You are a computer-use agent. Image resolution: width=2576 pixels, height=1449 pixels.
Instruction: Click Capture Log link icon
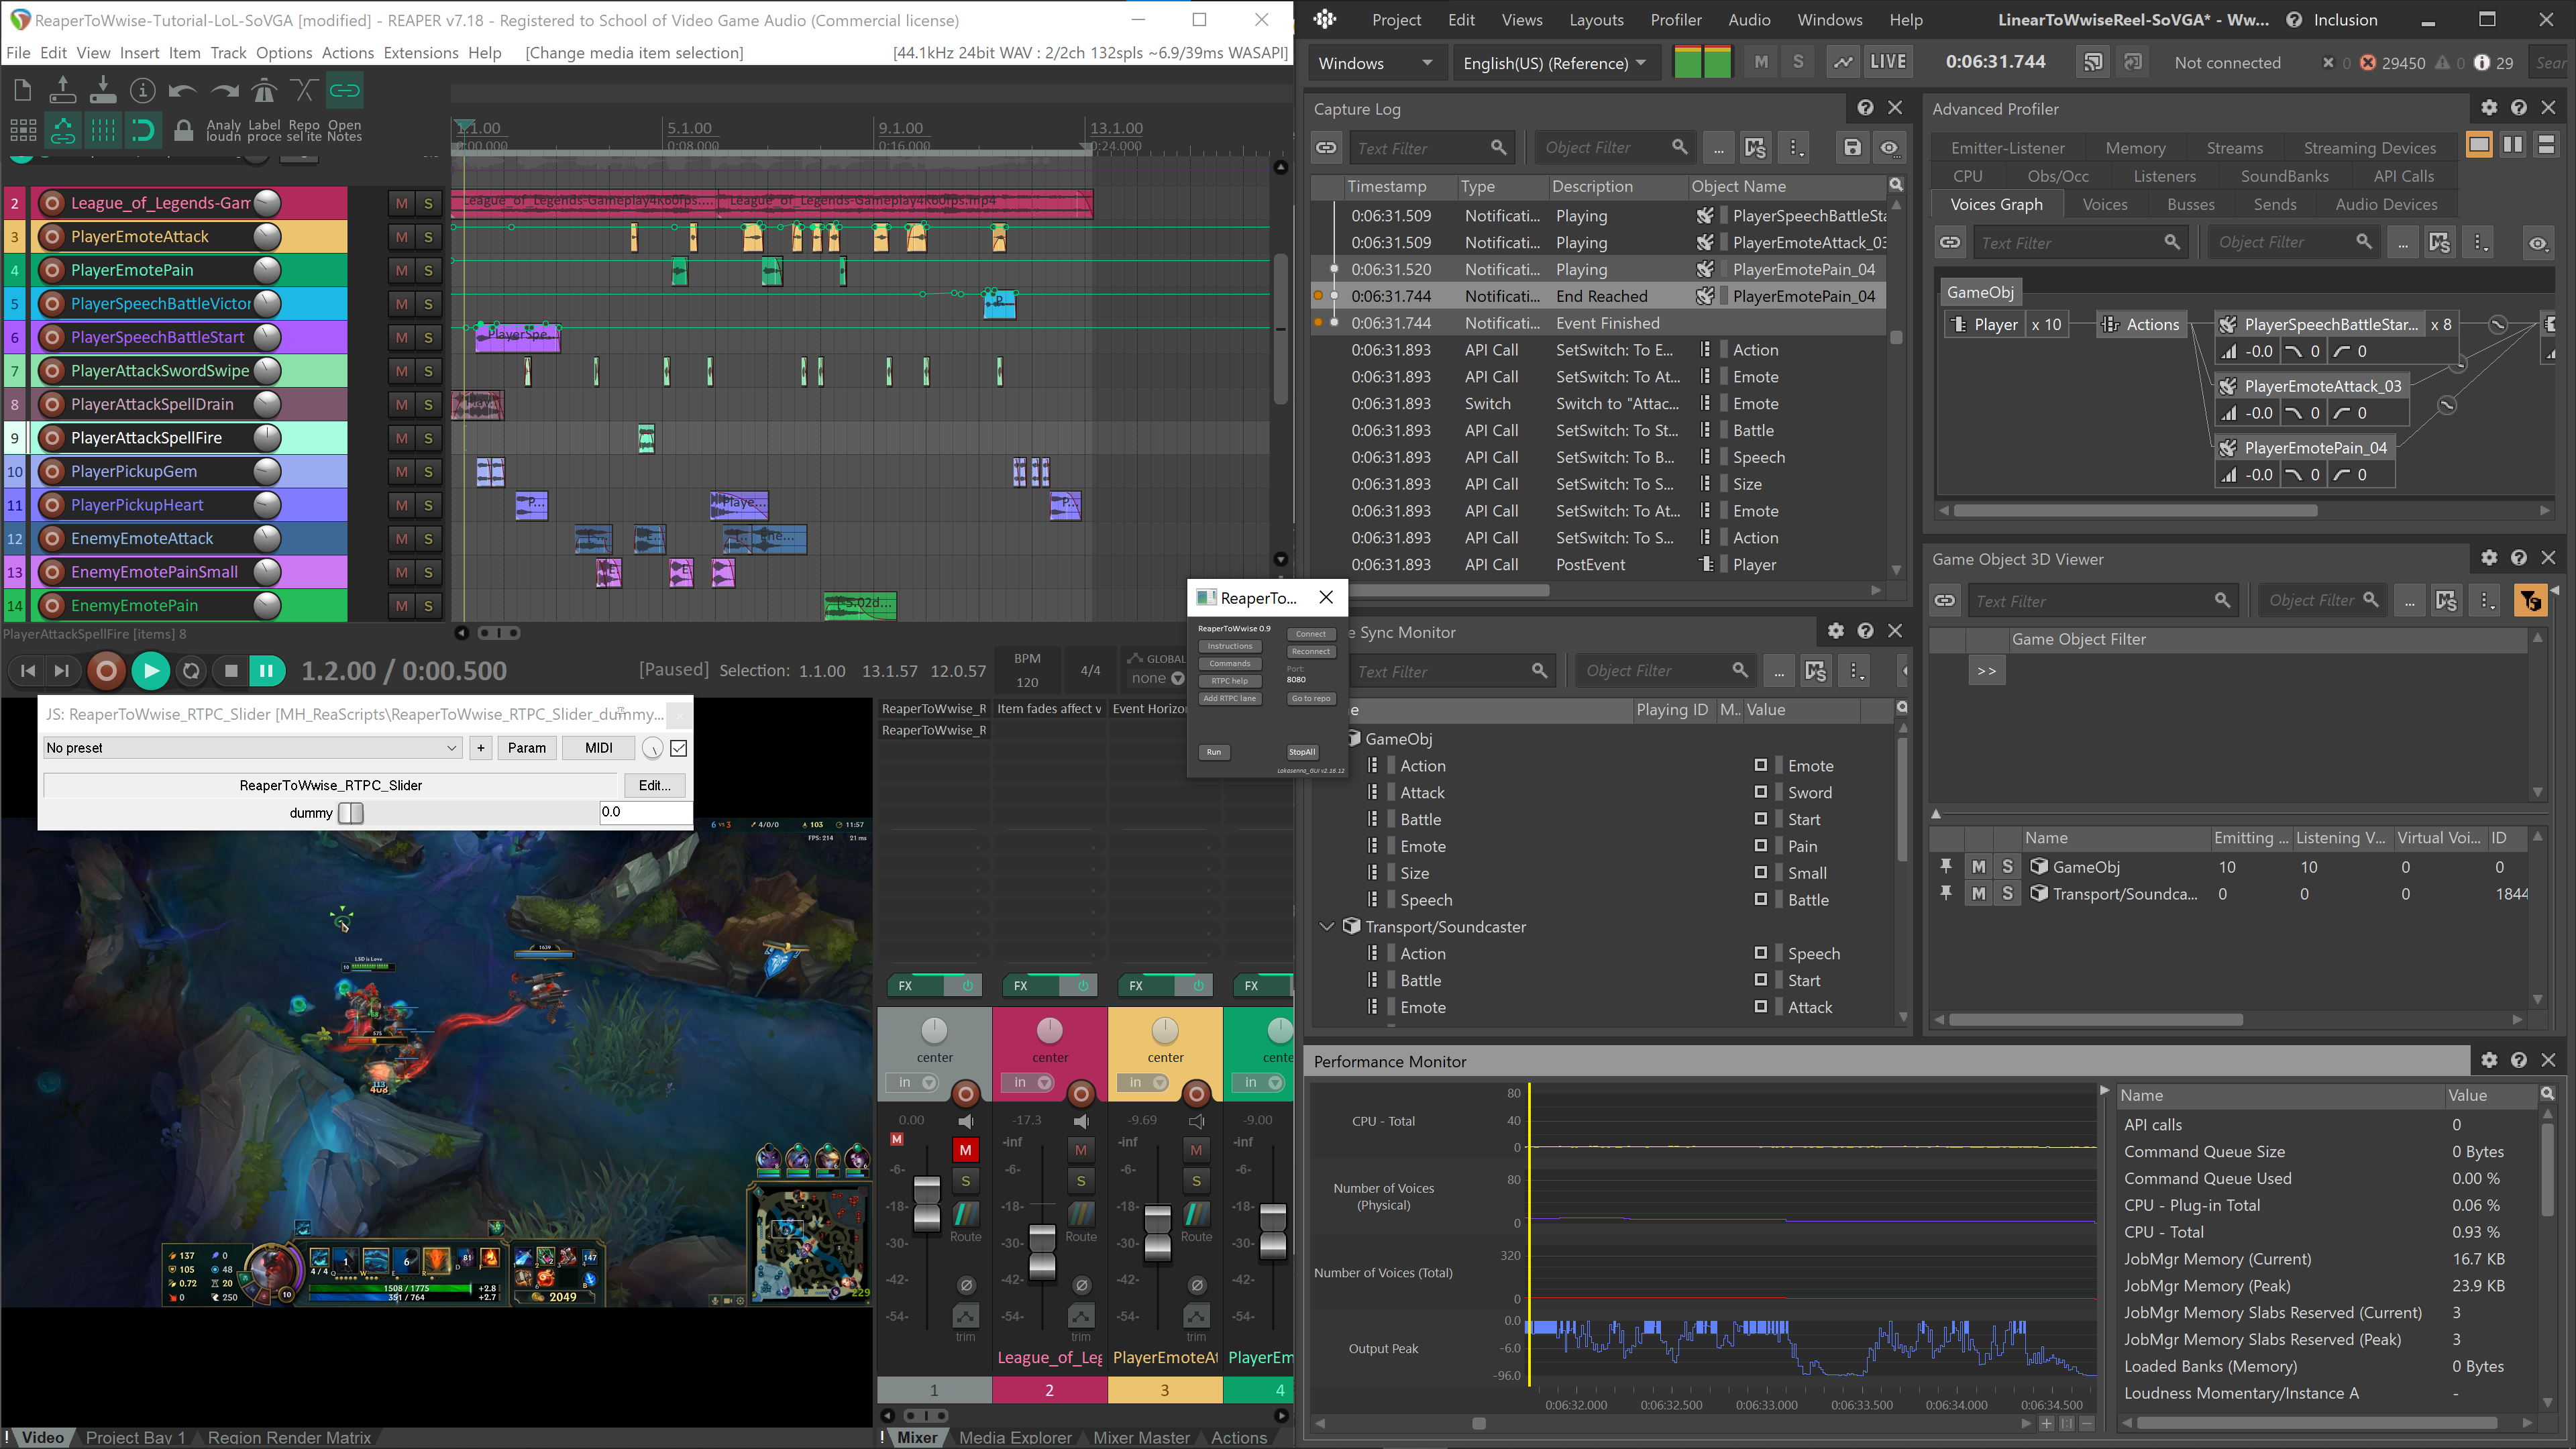tap(1326, 148)
